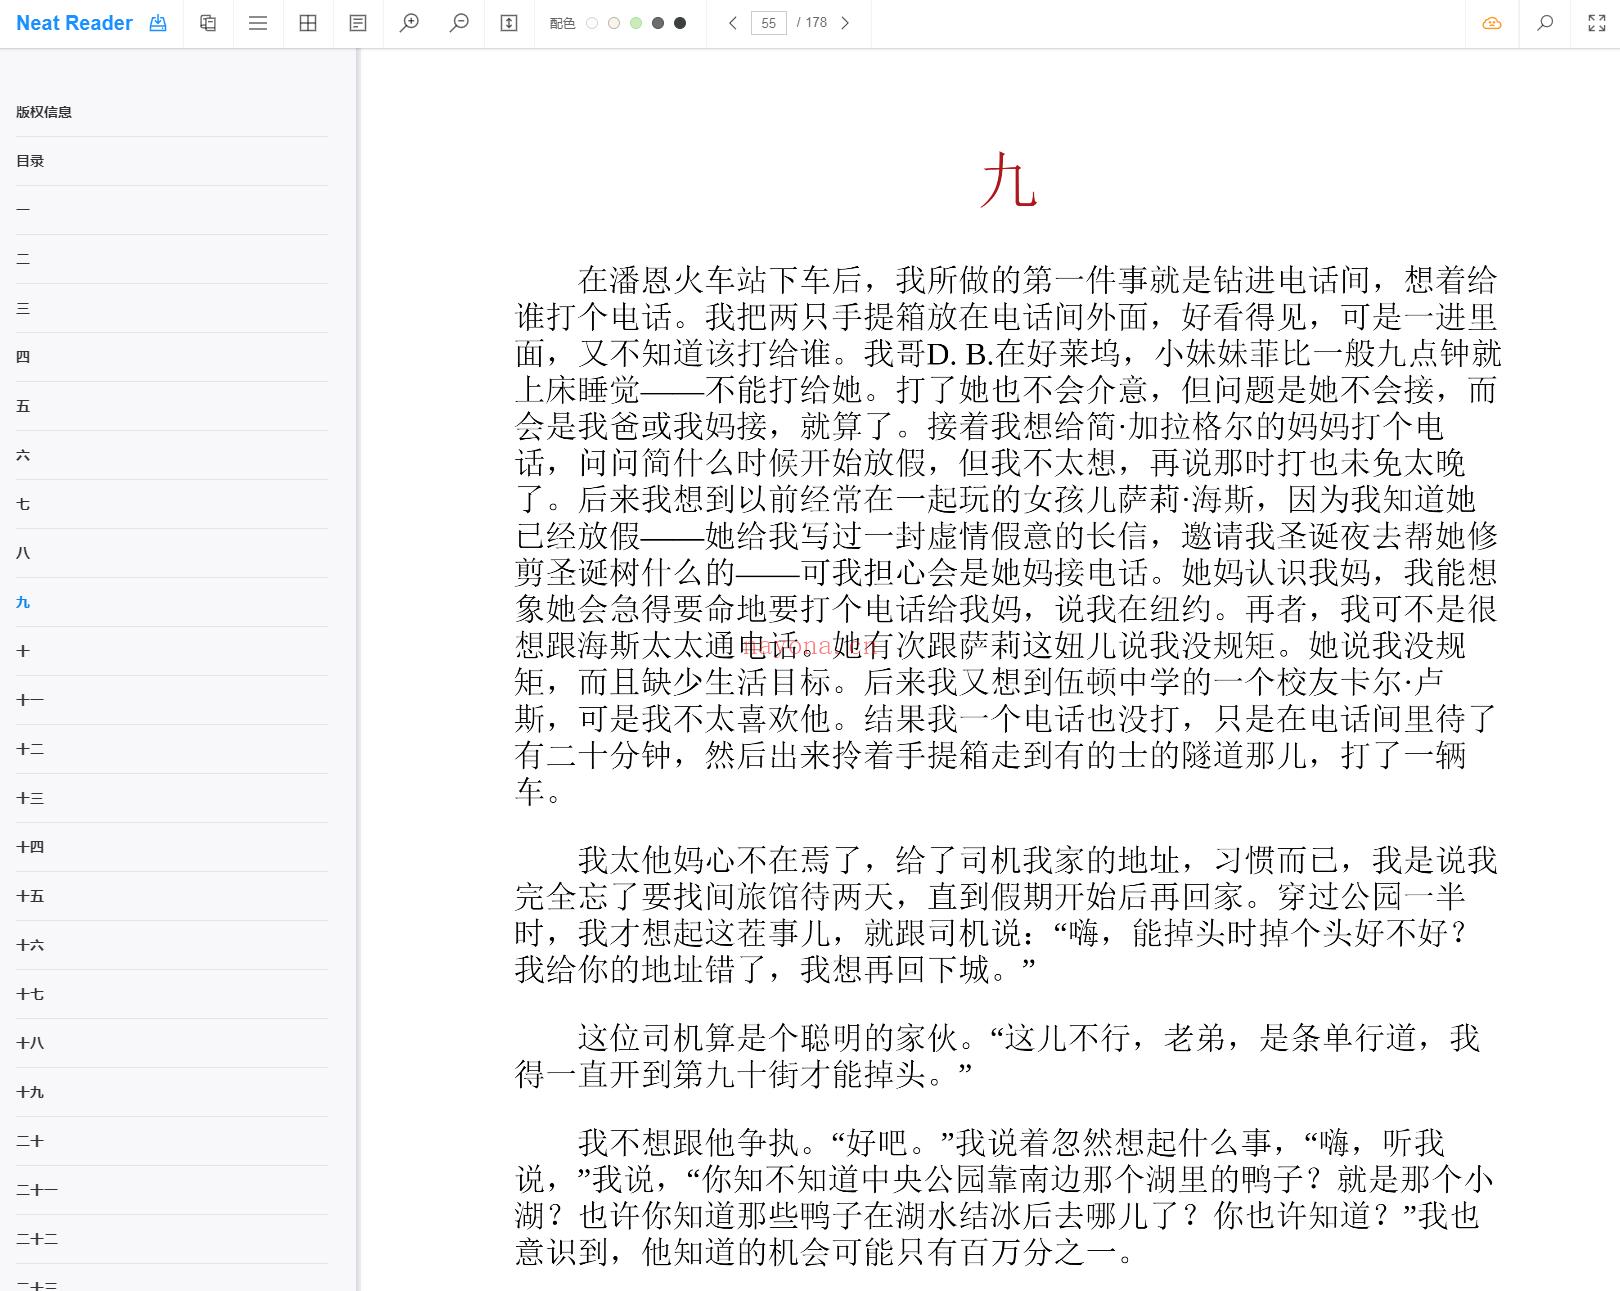This screenshot has height=1291, width=1620.
Task: Jump to chapter 三
Action: pos(172,308)
